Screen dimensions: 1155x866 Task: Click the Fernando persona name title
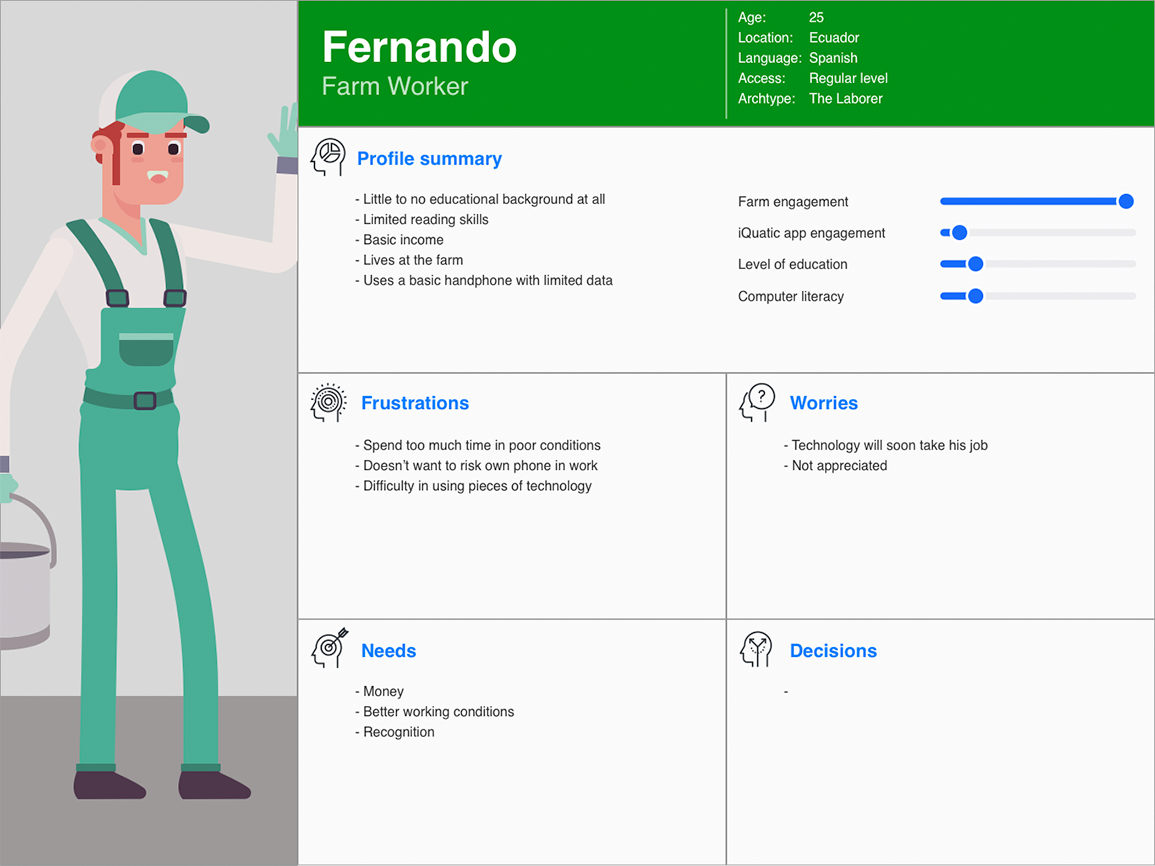point(419,47)
